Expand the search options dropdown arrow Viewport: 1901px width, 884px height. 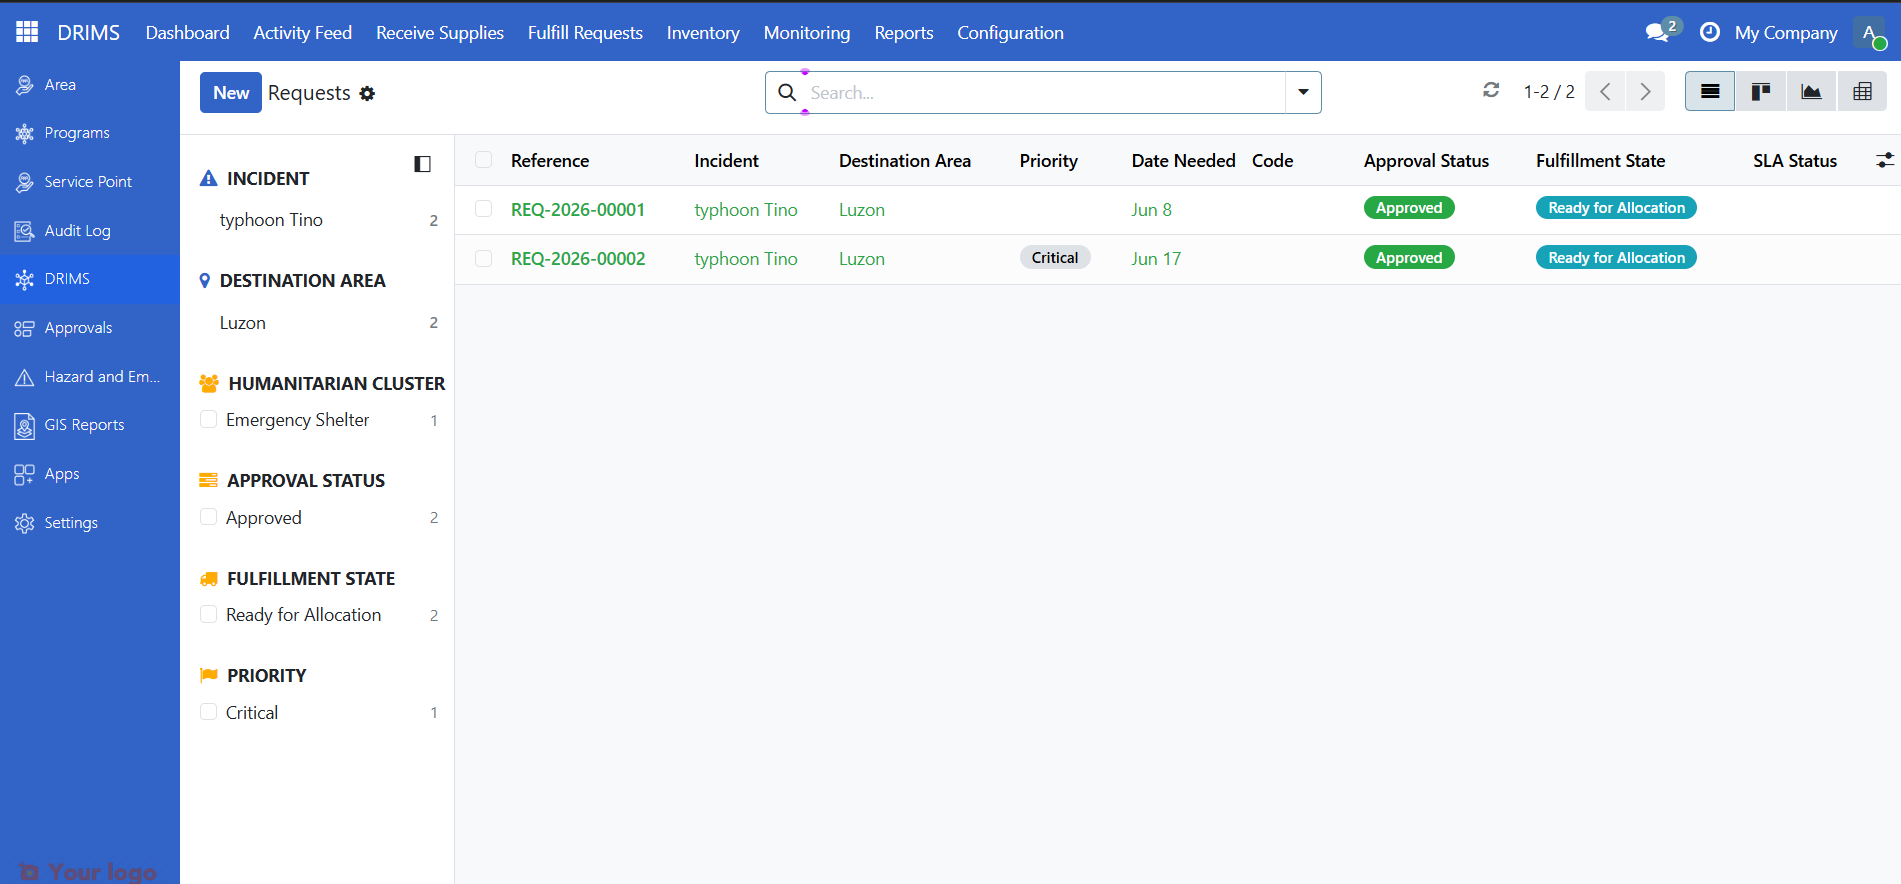(1303, 92)
